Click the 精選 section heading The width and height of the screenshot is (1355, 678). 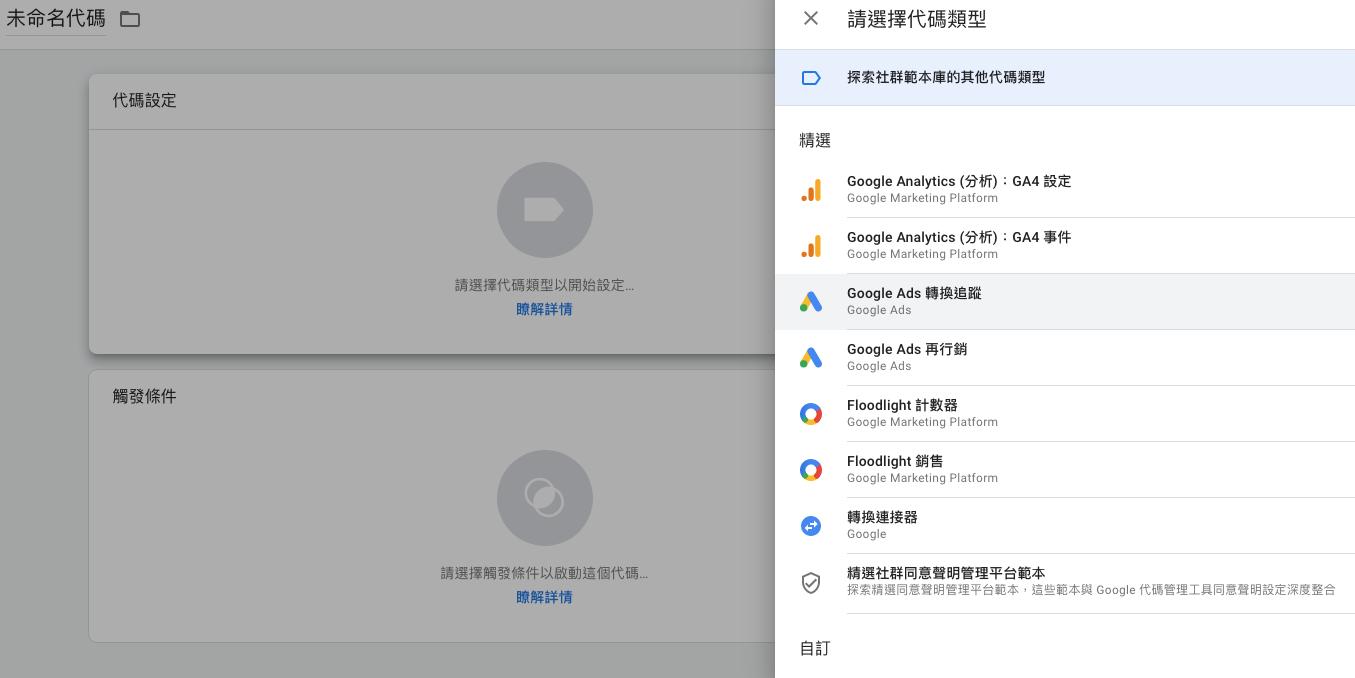(x=815, y=141)
